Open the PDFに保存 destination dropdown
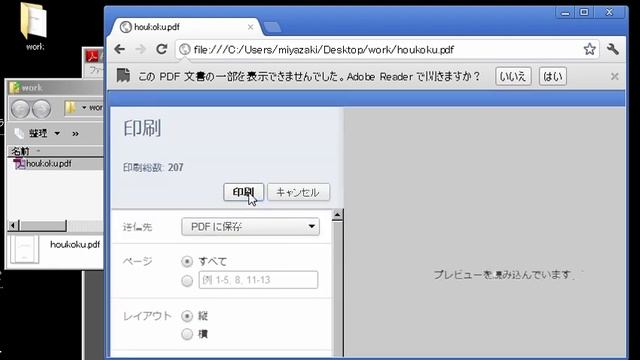 pos(250,227)
